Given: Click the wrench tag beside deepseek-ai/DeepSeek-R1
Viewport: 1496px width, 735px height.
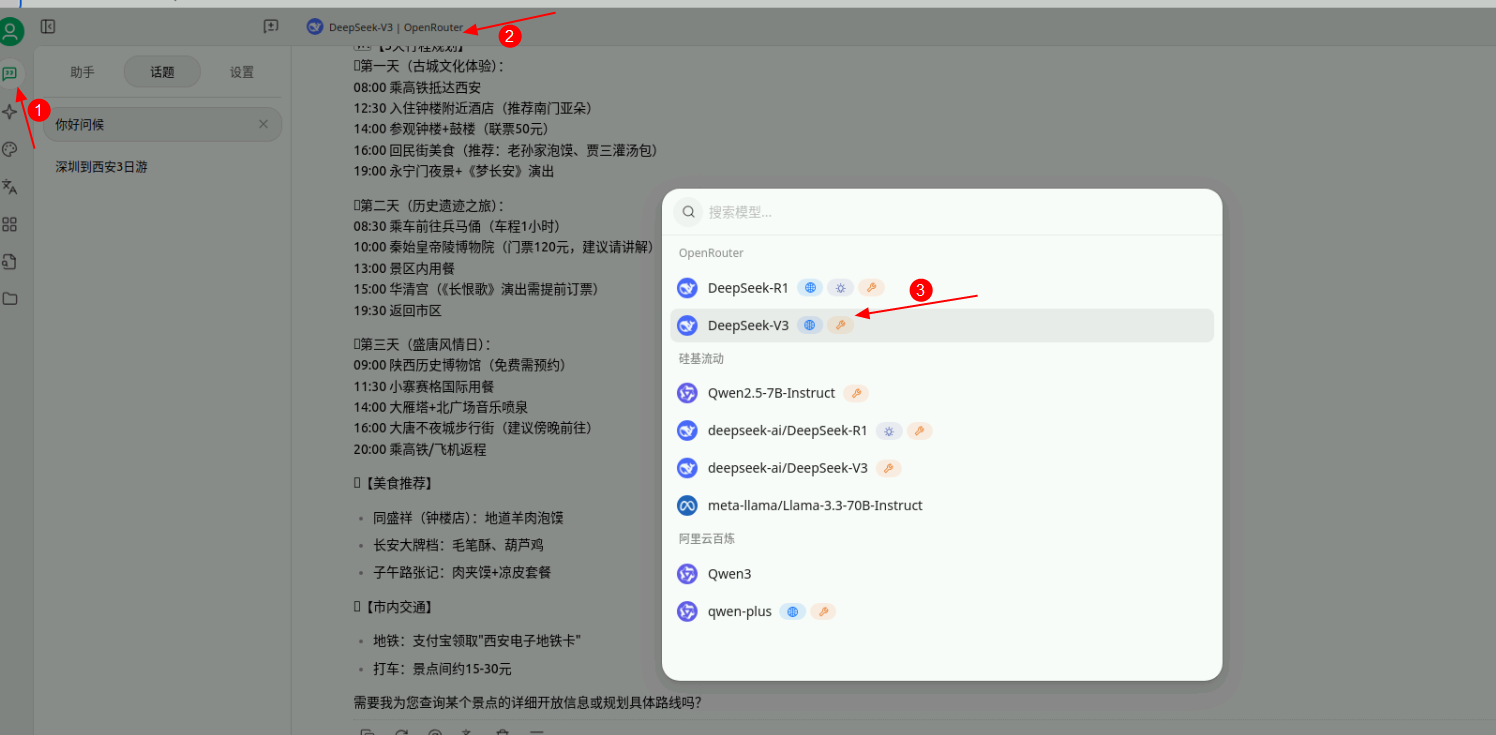Looking at the screenshot, I should click(x=920, y=431).
